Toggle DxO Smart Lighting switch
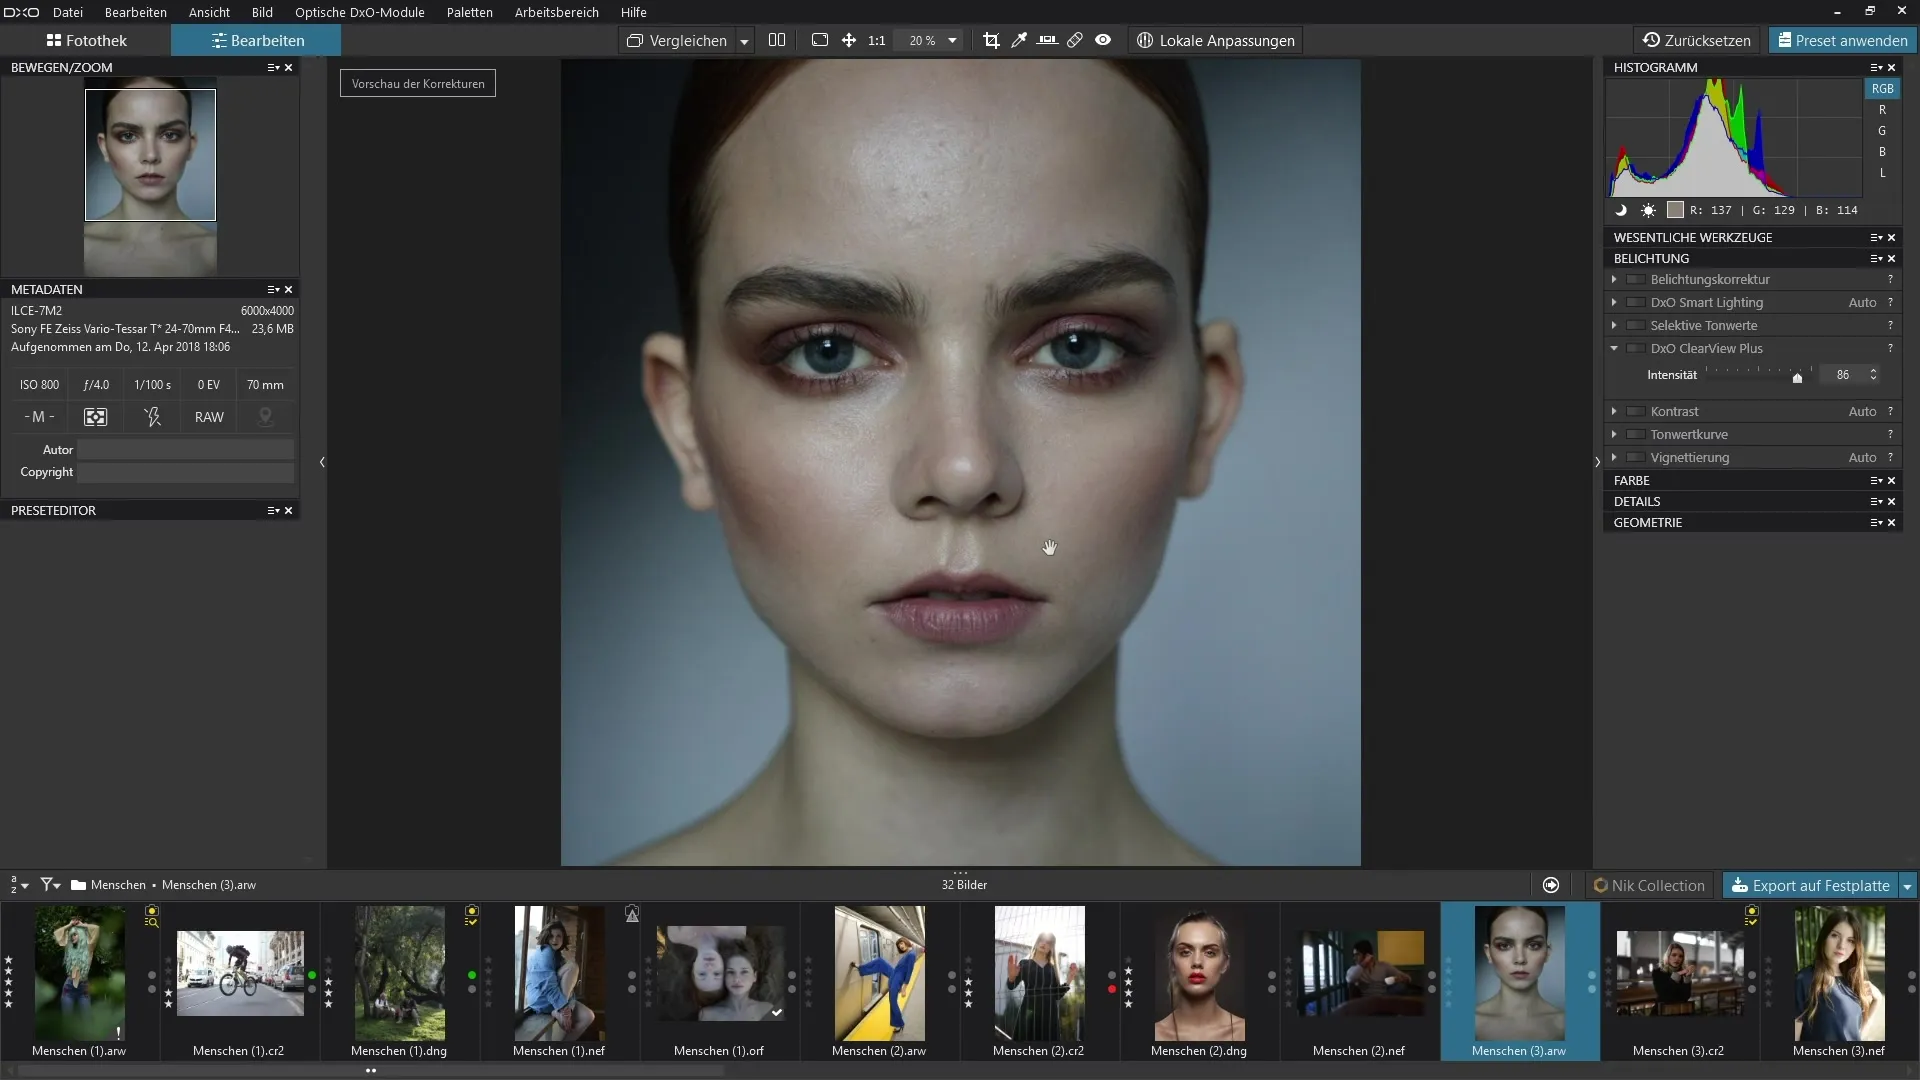Image resolution: width=1920 pixels, height=1080 pixels. tap(1636, 302)
